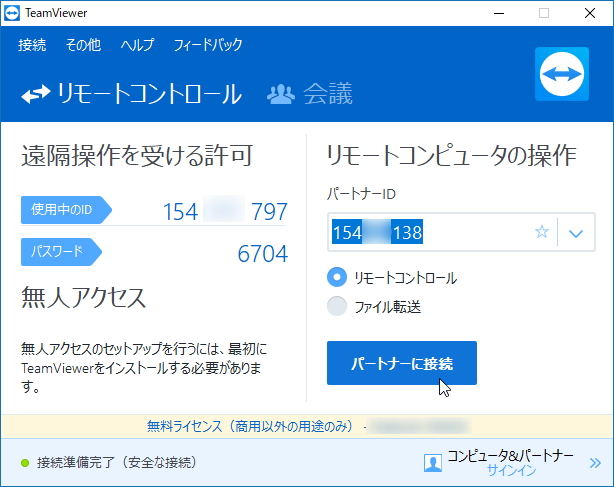This screenshot has height=487, width=614.
Task: Open the partner ID history dropdown
Action: tap(576, 233)
